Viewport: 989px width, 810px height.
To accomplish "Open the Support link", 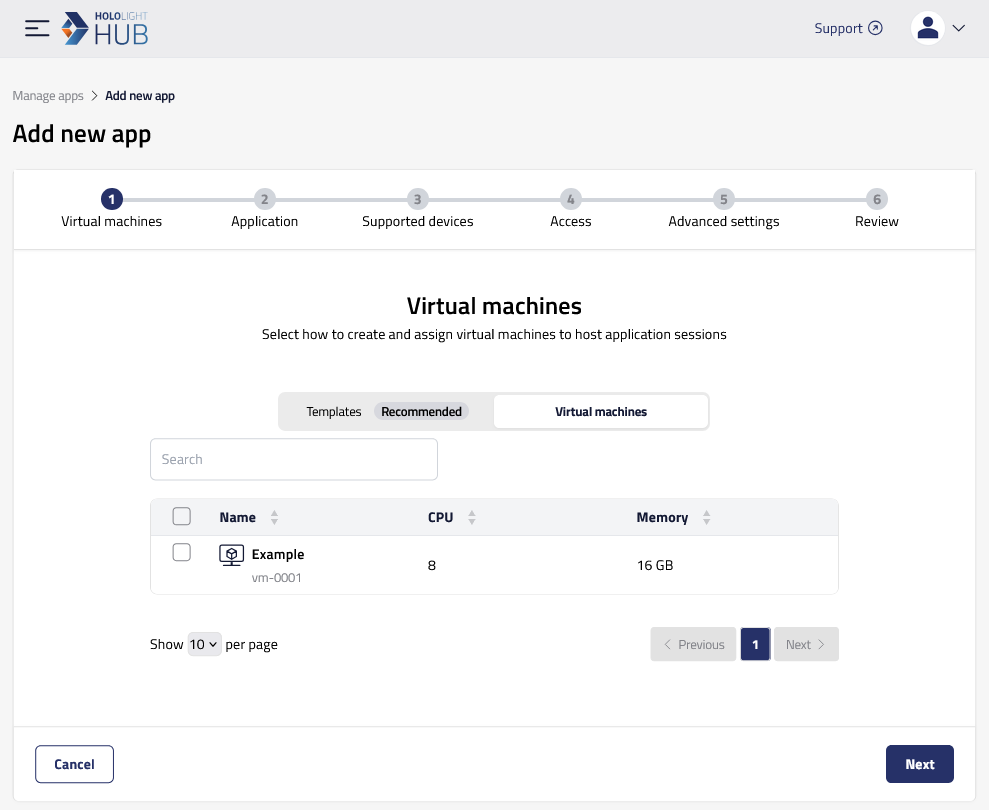I will coord(848,28).
